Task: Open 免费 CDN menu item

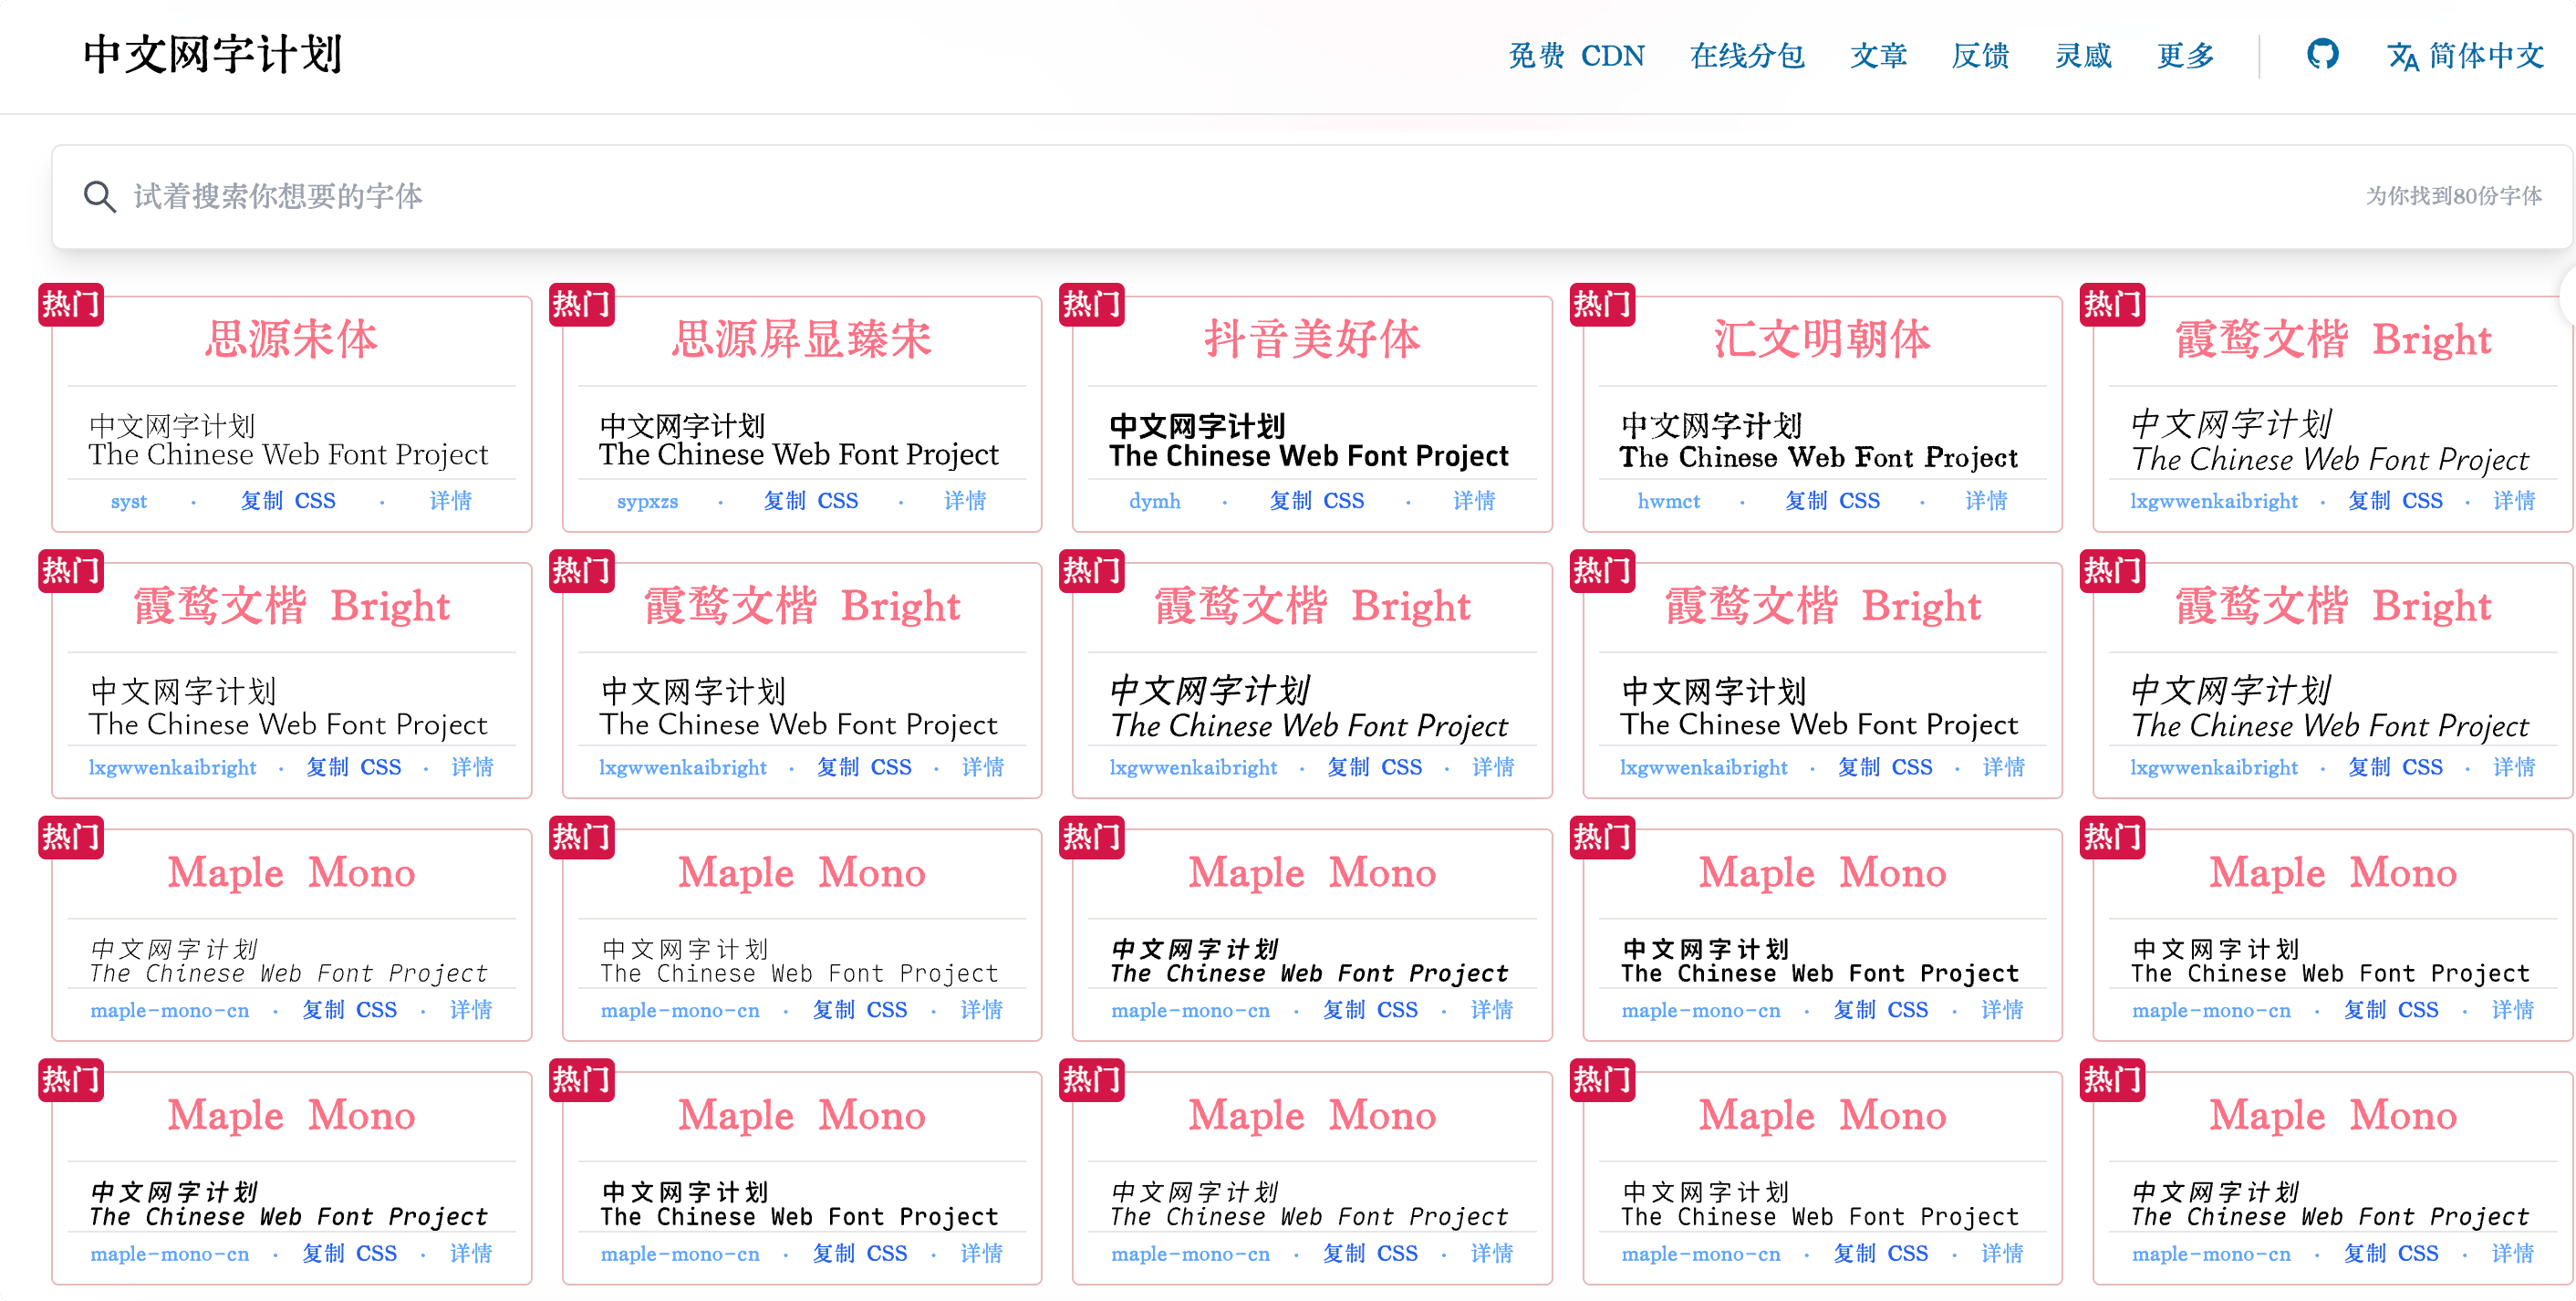Action: 1576,56
